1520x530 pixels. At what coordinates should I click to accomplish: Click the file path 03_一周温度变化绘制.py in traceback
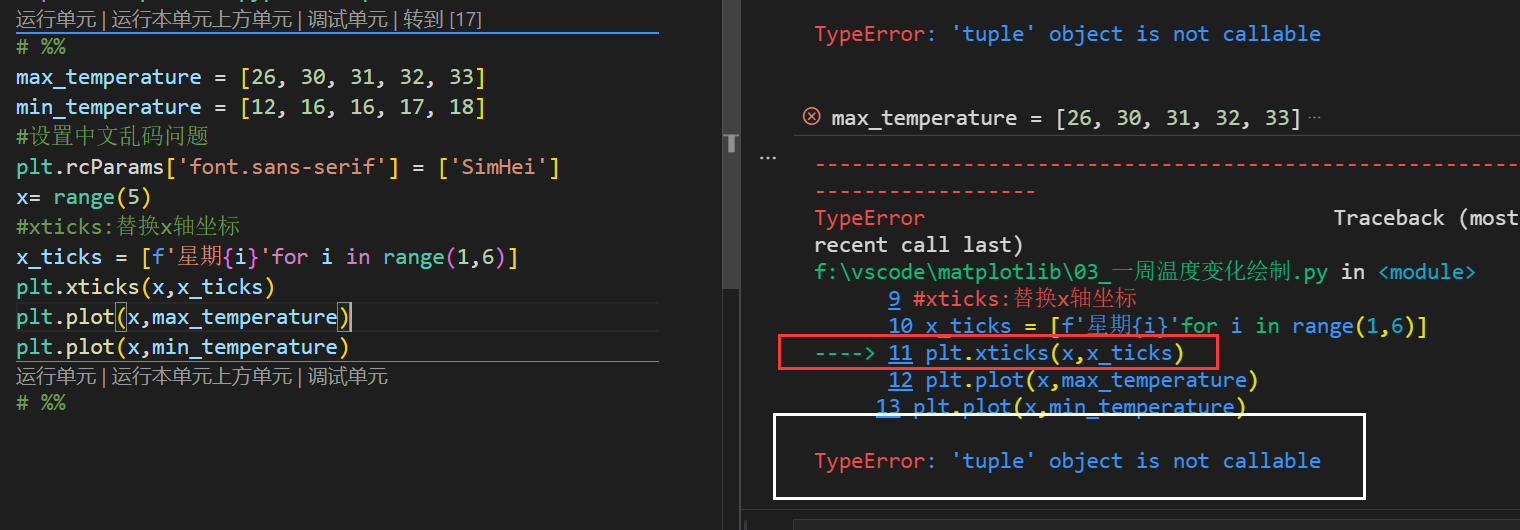tap(1071, 272)
